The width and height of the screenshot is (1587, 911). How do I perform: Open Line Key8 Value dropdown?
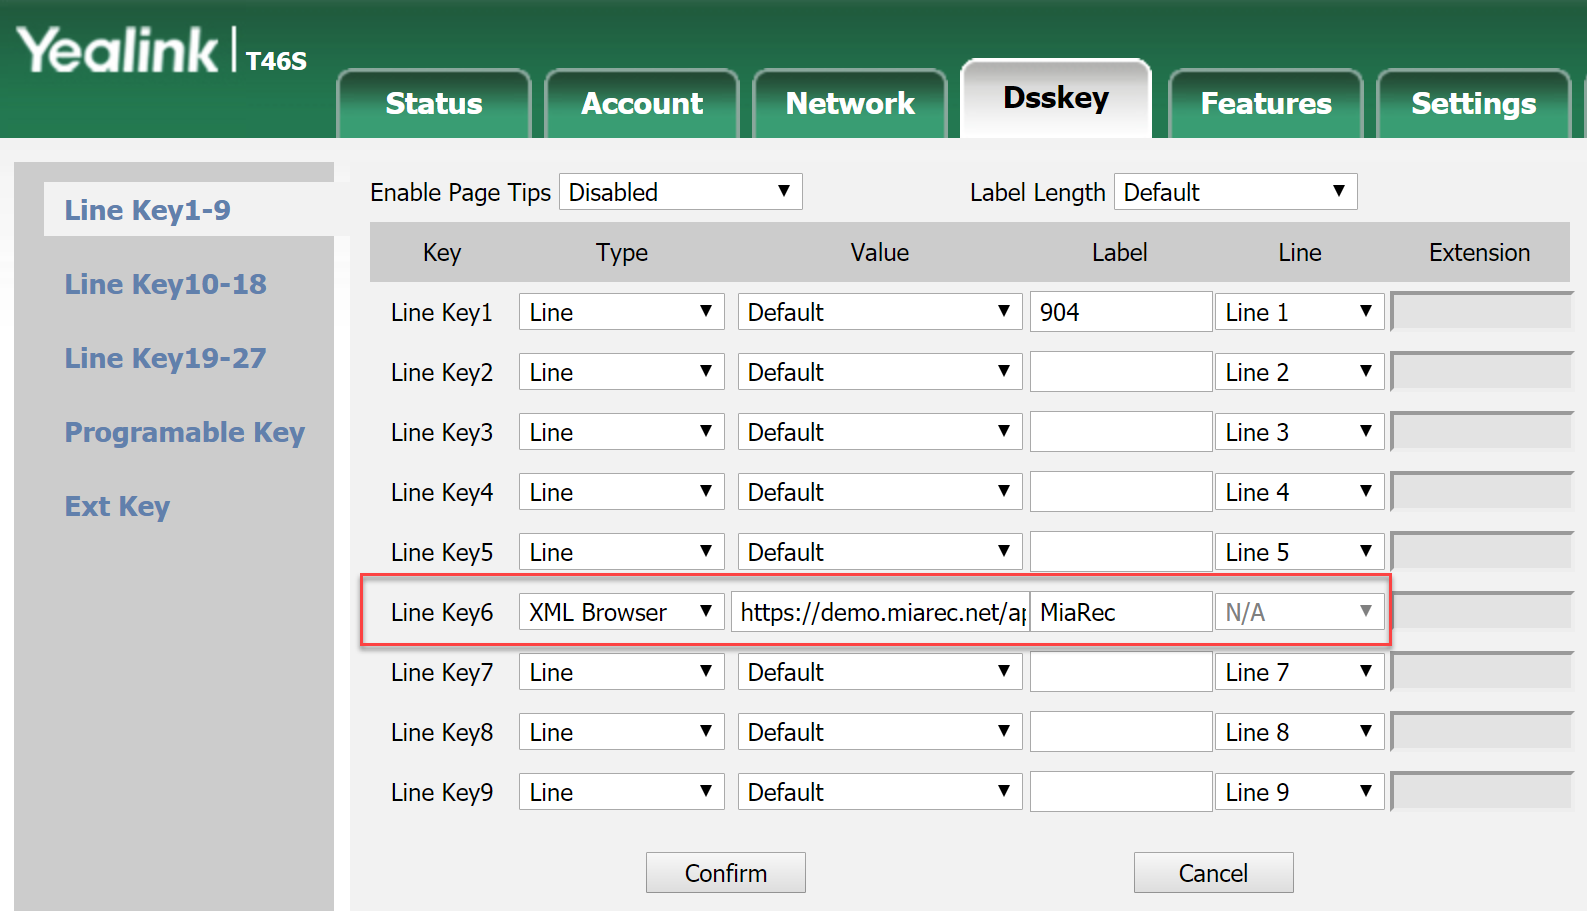pos(880,732)
